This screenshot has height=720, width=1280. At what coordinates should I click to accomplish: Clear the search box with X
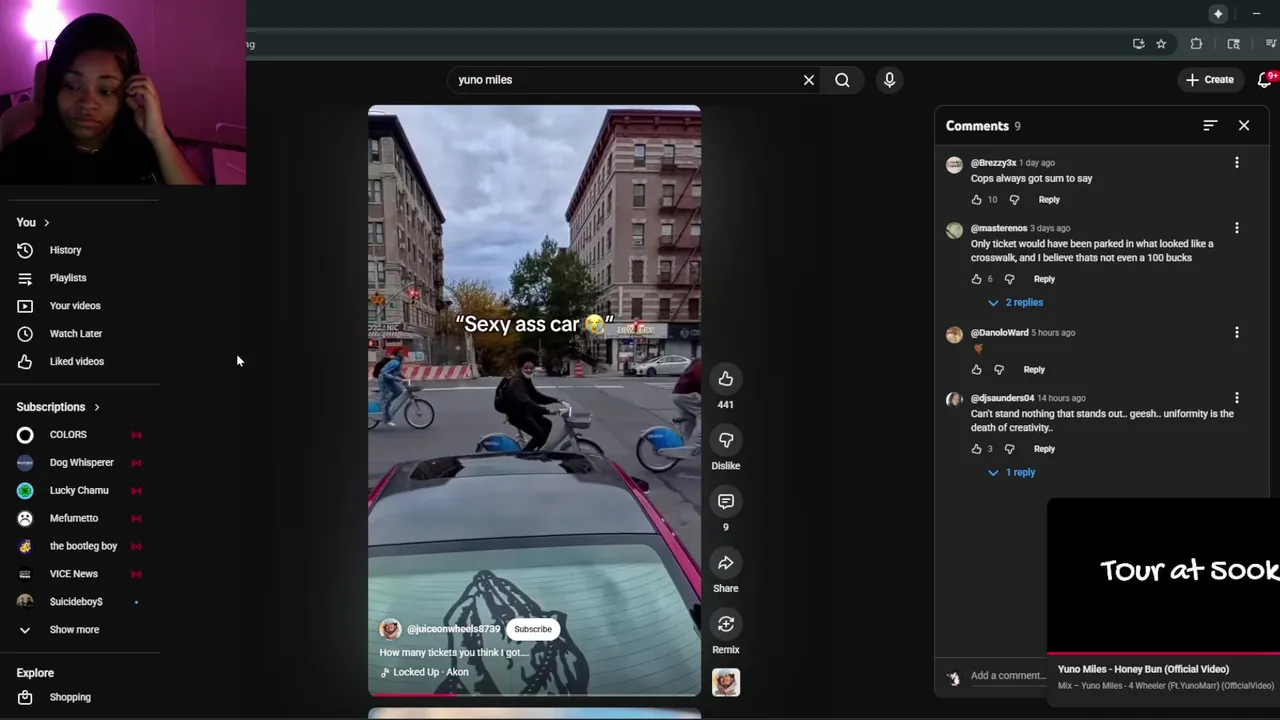[809, 80]
